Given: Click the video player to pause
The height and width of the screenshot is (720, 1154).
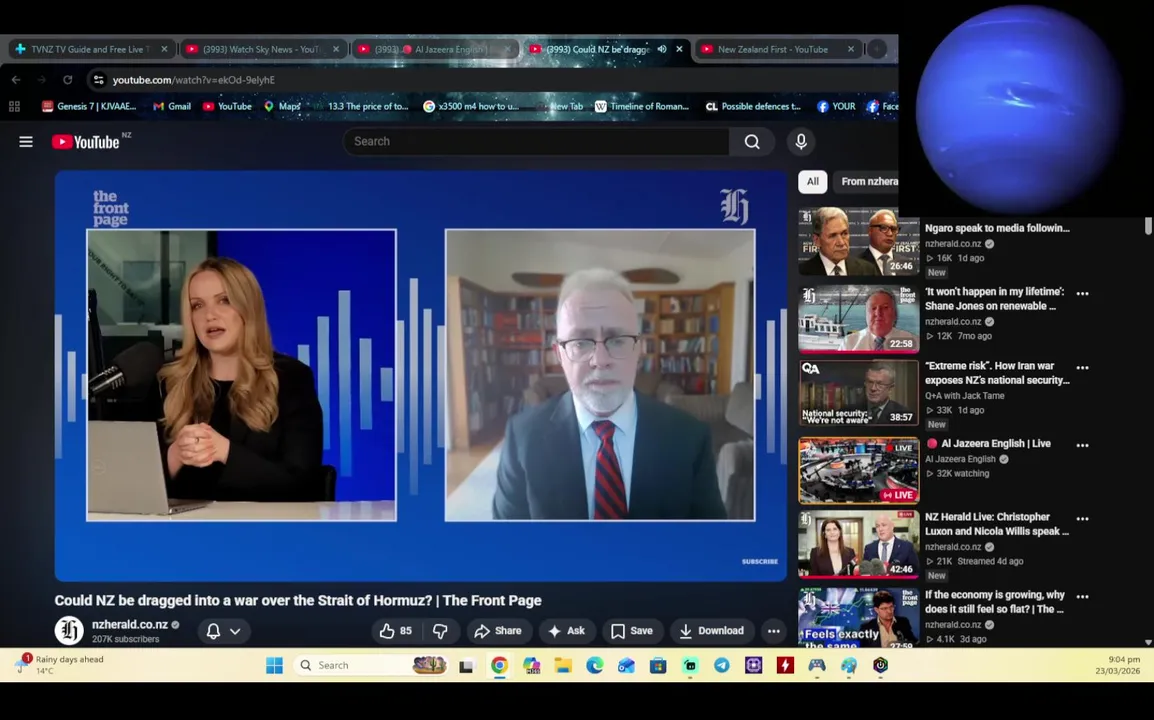Looking at the screenshot, I should [421, 375].
